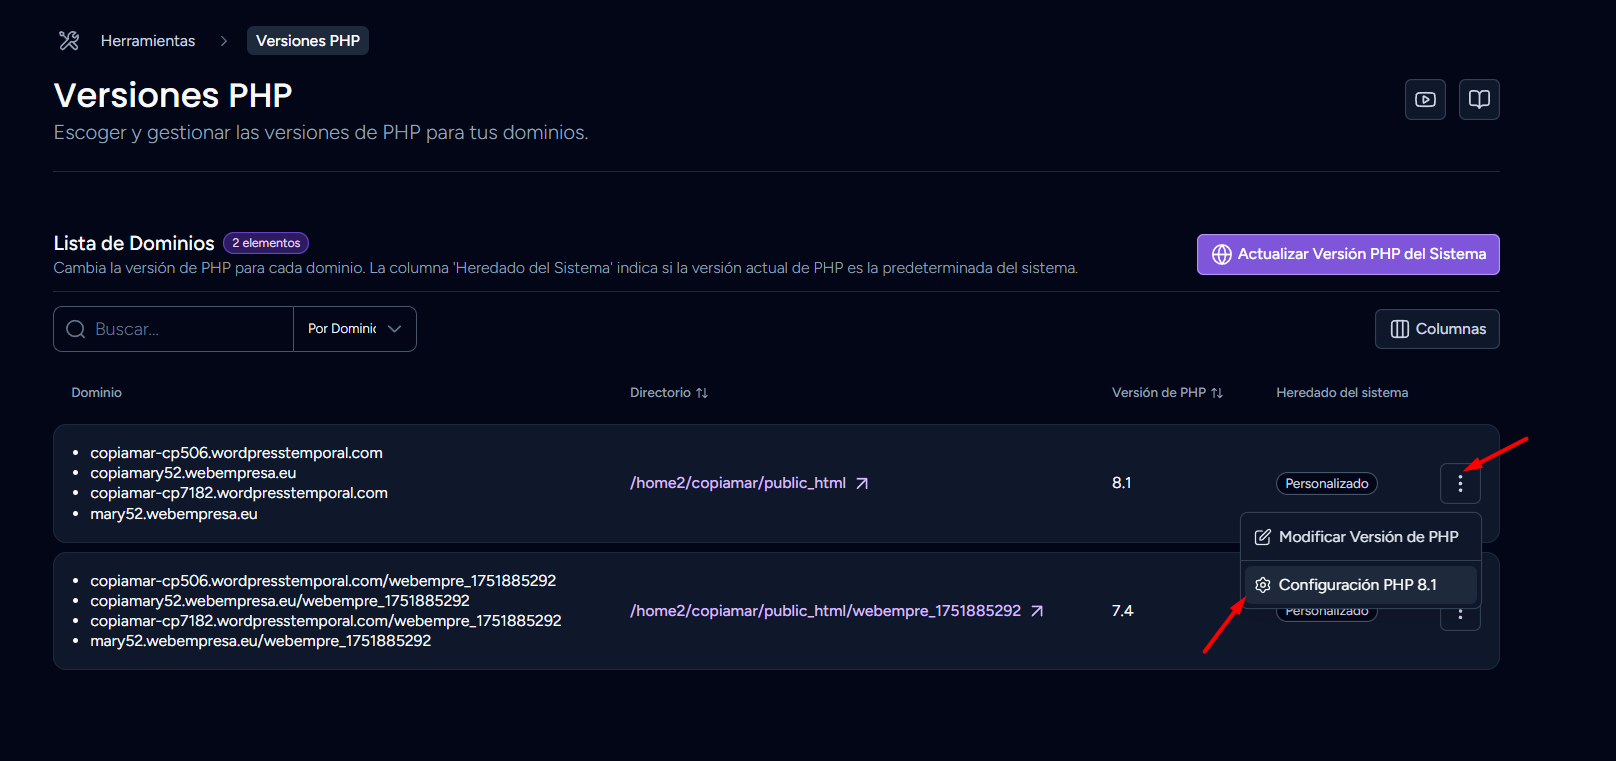Viewport: 1616px width, 761px height.
Task: Open the webempre_1751885292 directory link
Action: coord(825,611)
